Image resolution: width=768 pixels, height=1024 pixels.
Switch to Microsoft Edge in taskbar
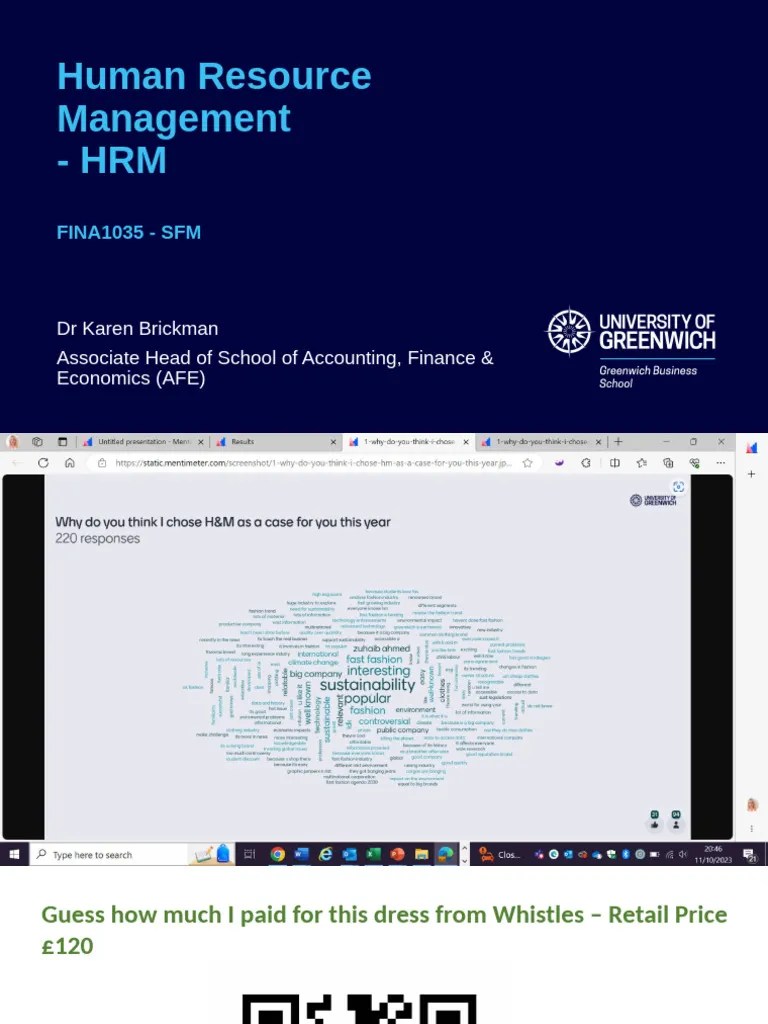click(445, 854)
